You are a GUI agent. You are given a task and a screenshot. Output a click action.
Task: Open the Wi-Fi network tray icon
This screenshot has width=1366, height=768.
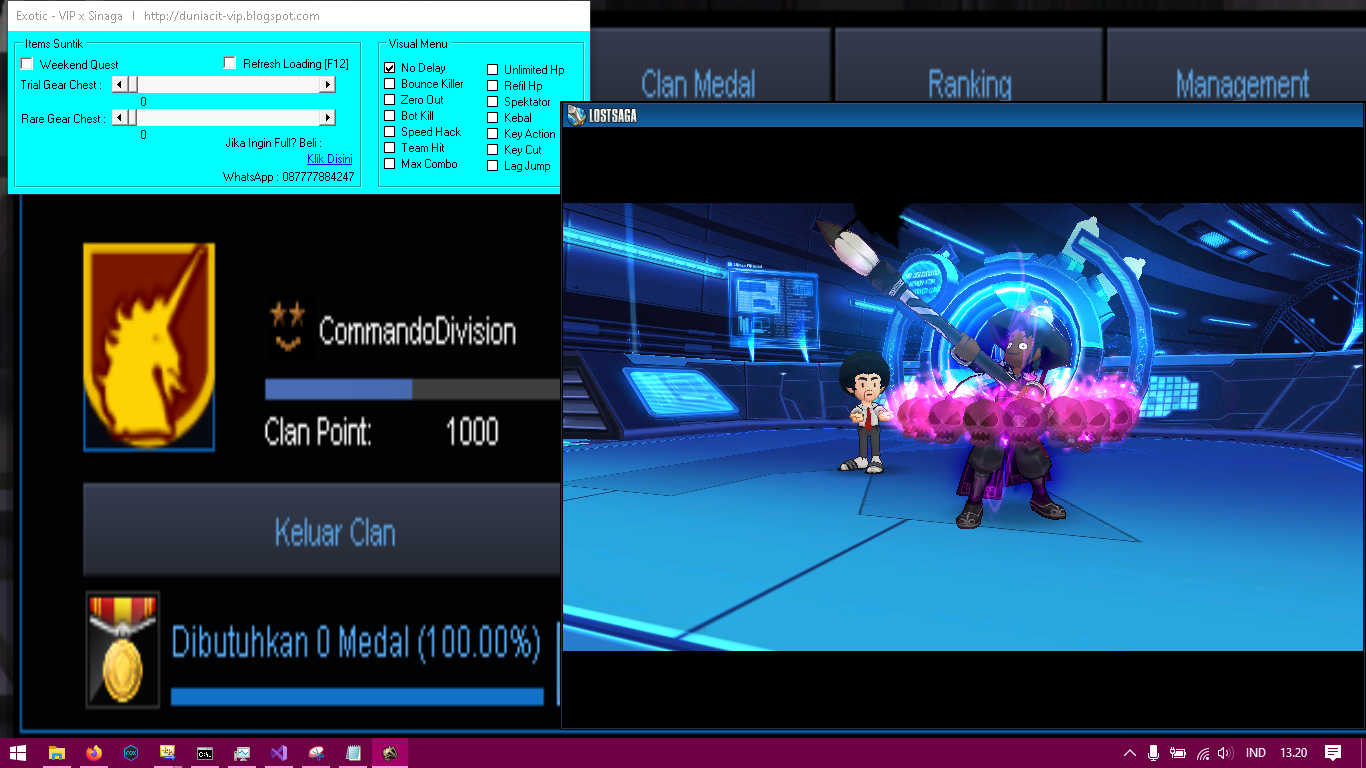(x=1203, y=753)
